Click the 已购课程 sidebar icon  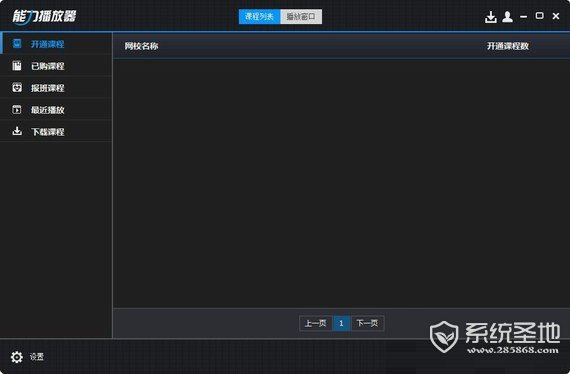17,65
